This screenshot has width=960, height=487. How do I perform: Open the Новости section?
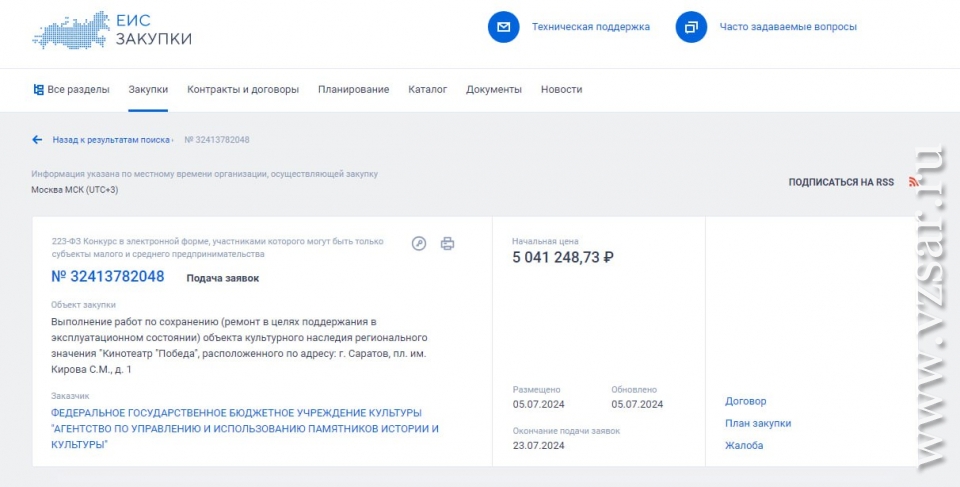click(561, 89)
